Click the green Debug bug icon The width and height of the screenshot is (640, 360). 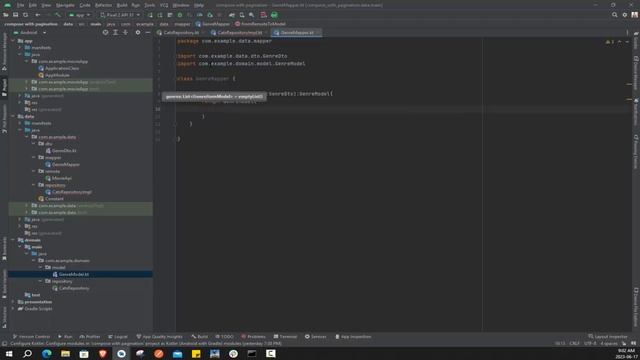[x=180, y=15]
